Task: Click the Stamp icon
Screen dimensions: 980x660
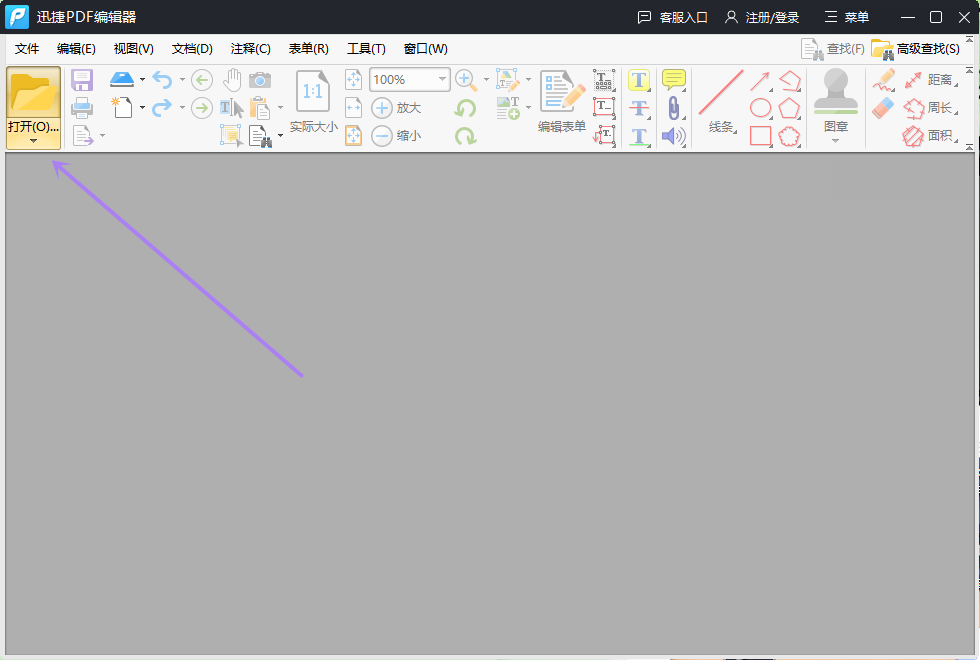Action: coord(836,91)
